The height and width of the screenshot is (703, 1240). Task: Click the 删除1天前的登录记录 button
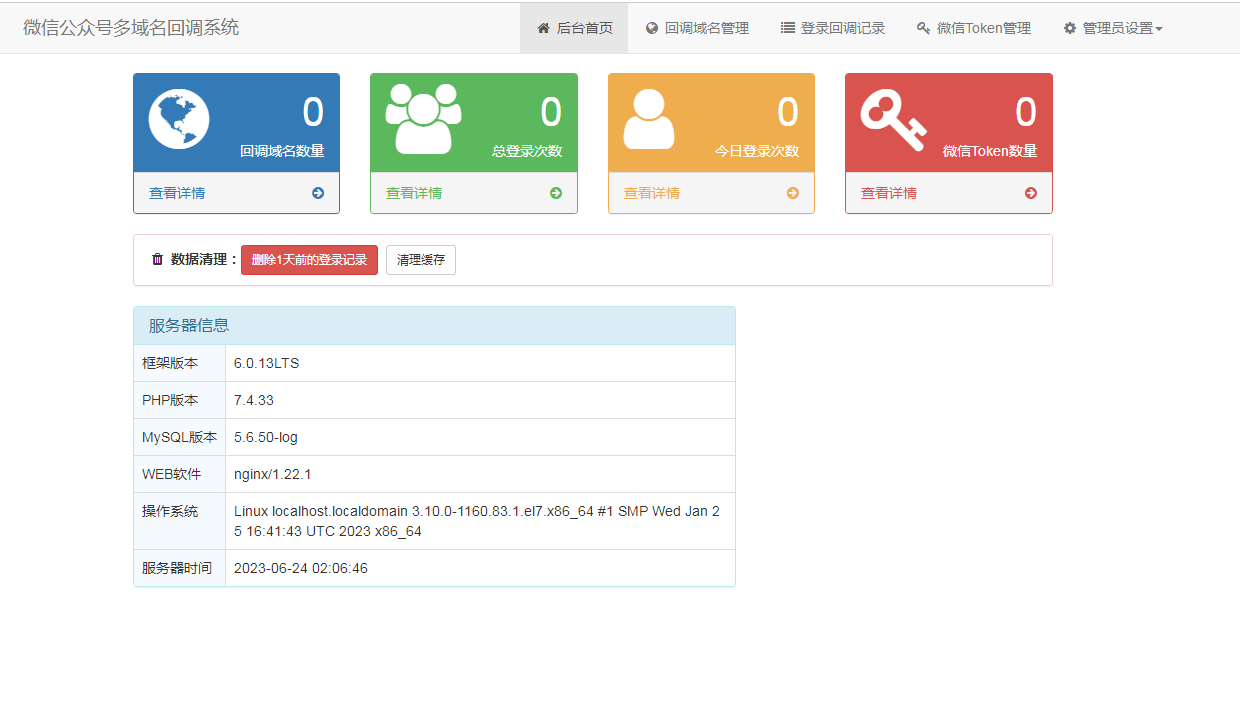(x=311, y=259)
